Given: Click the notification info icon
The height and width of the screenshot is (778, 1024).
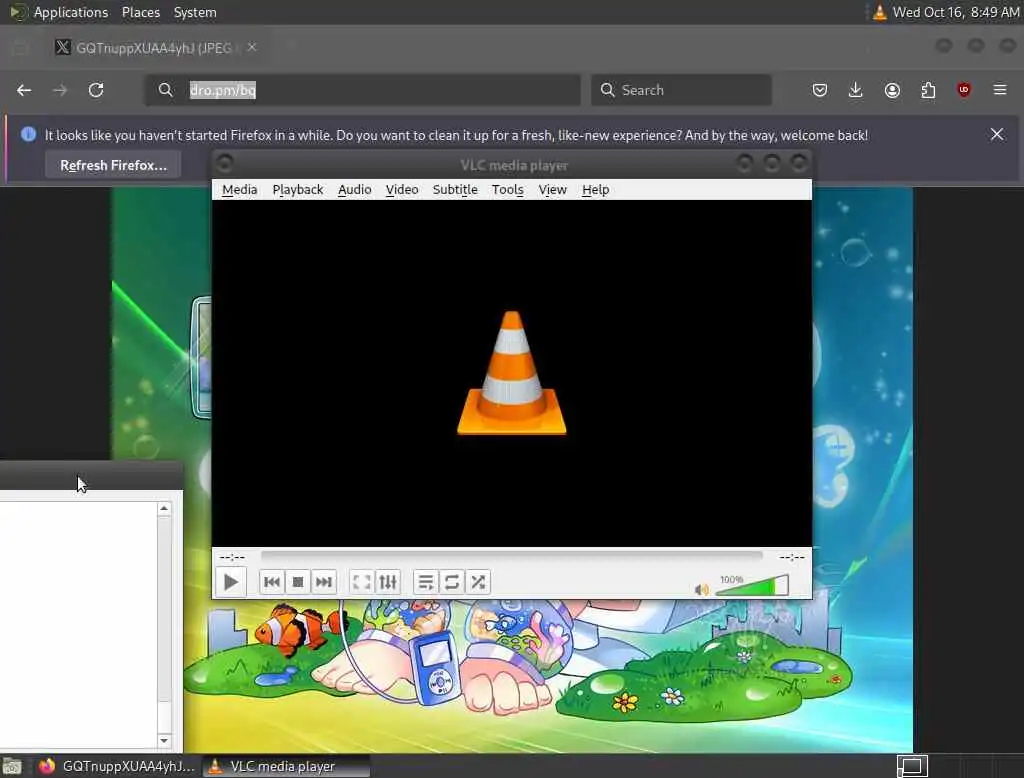Looking at the screenshot, I should coord(28,135).
